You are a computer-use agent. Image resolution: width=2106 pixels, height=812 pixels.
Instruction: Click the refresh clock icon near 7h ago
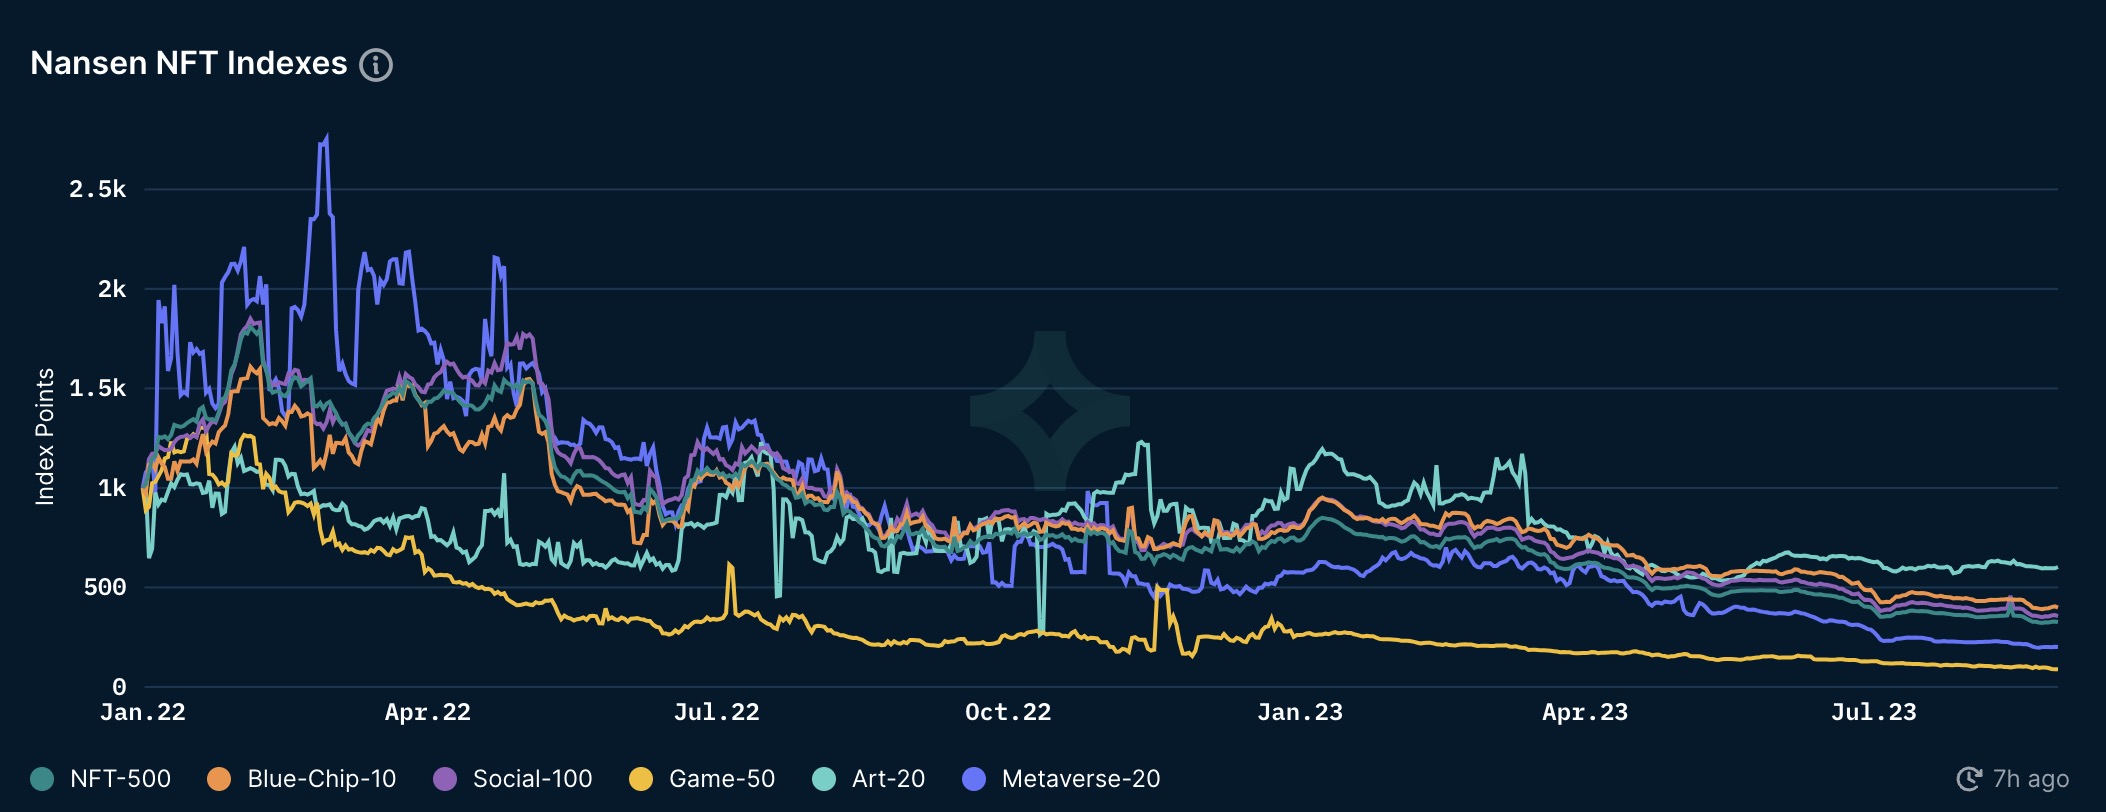click(1969, 779)
